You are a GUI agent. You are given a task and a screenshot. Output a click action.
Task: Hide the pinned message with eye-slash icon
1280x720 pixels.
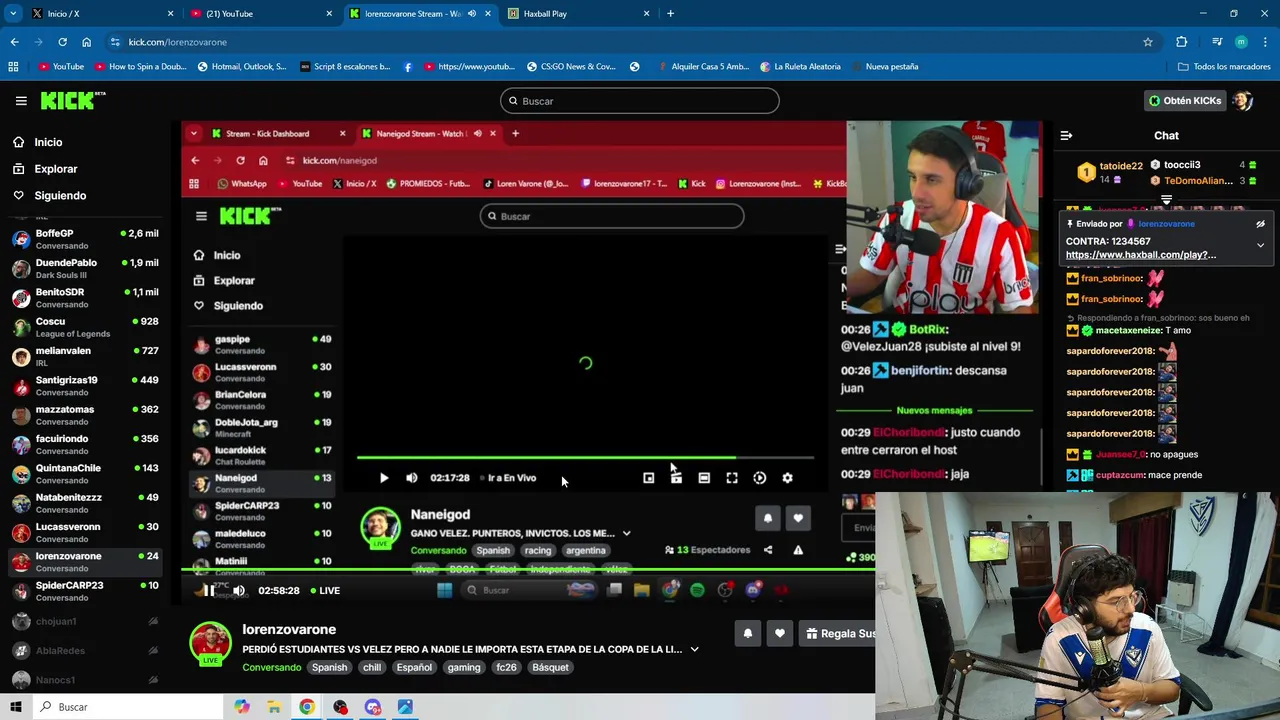(x=1260, y=224)
